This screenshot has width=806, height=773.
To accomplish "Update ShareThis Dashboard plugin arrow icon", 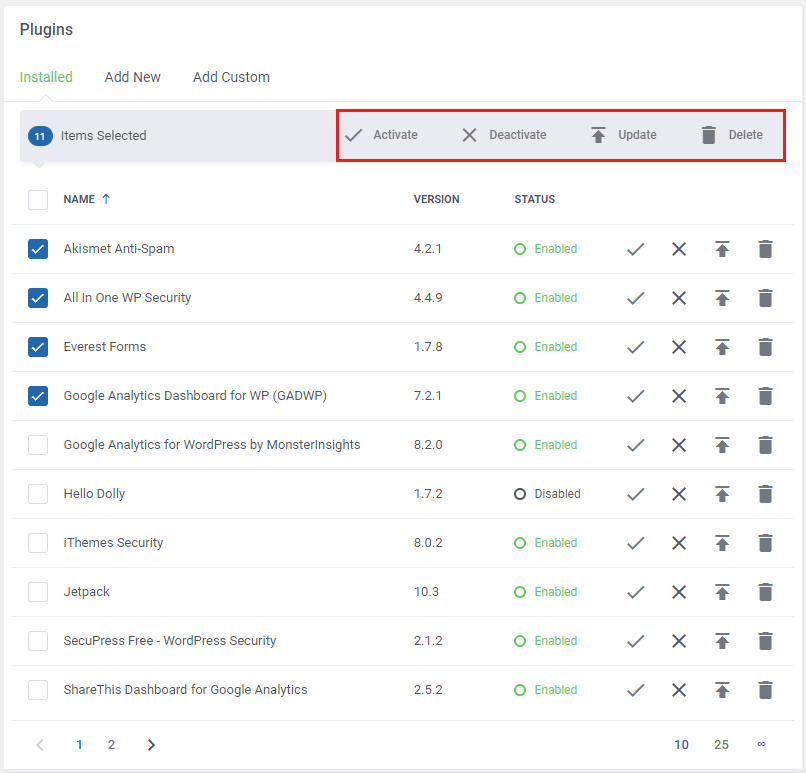I will [722, 690].
